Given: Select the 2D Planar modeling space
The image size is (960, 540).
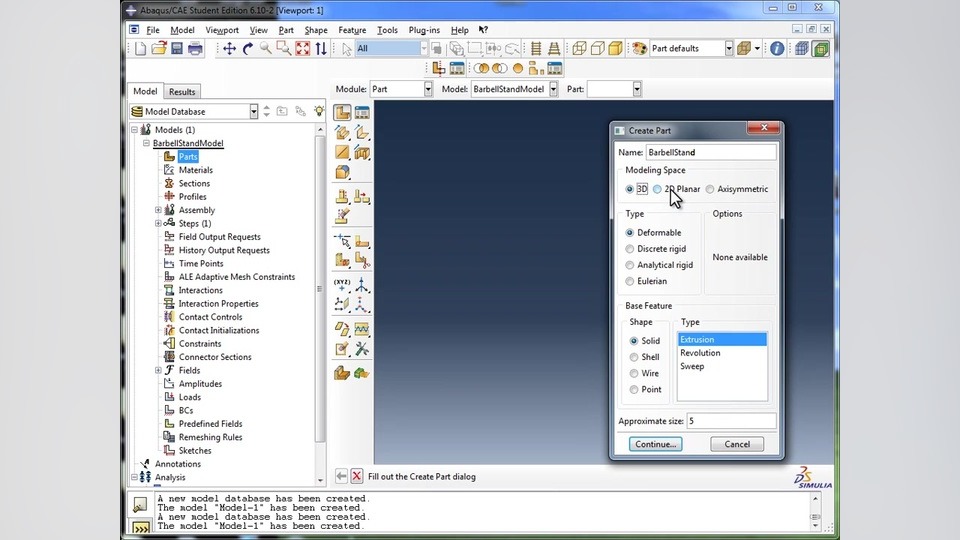Looking at the screenshot, I should (657, 189).
